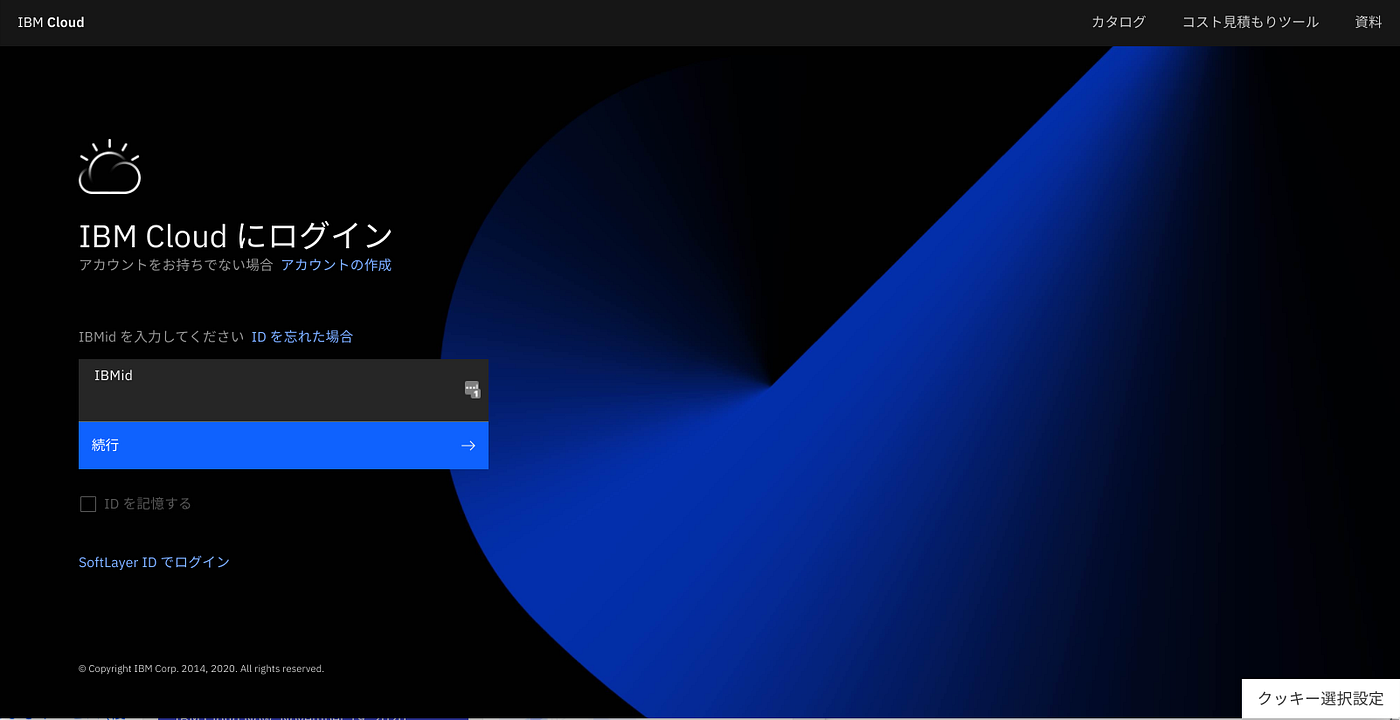Click the password manager icon in IBMid field

pos(472,390)
